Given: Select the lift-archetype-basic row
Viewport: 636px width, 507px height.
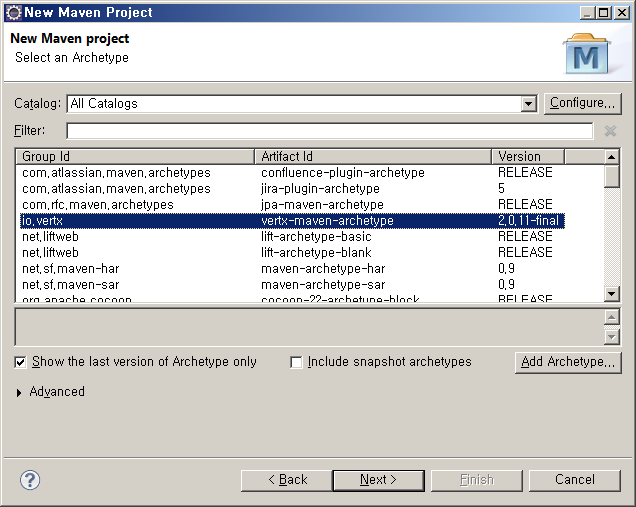Looking at the screenshot, I should coord(290,236).
